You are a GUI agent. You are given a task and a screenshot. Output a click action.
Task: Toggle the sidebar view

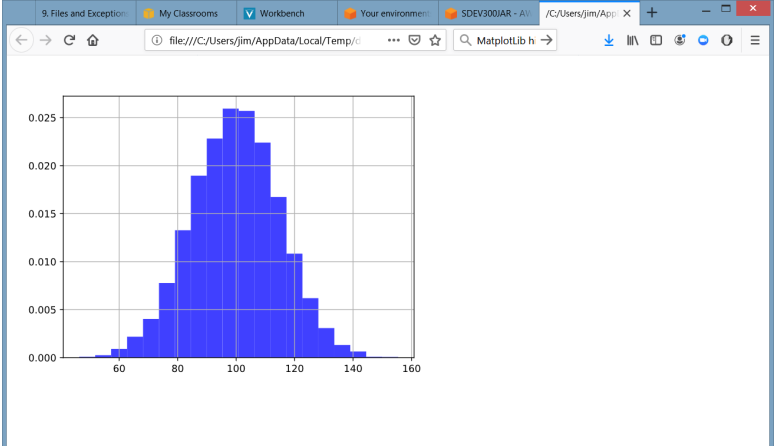(656, 40)
